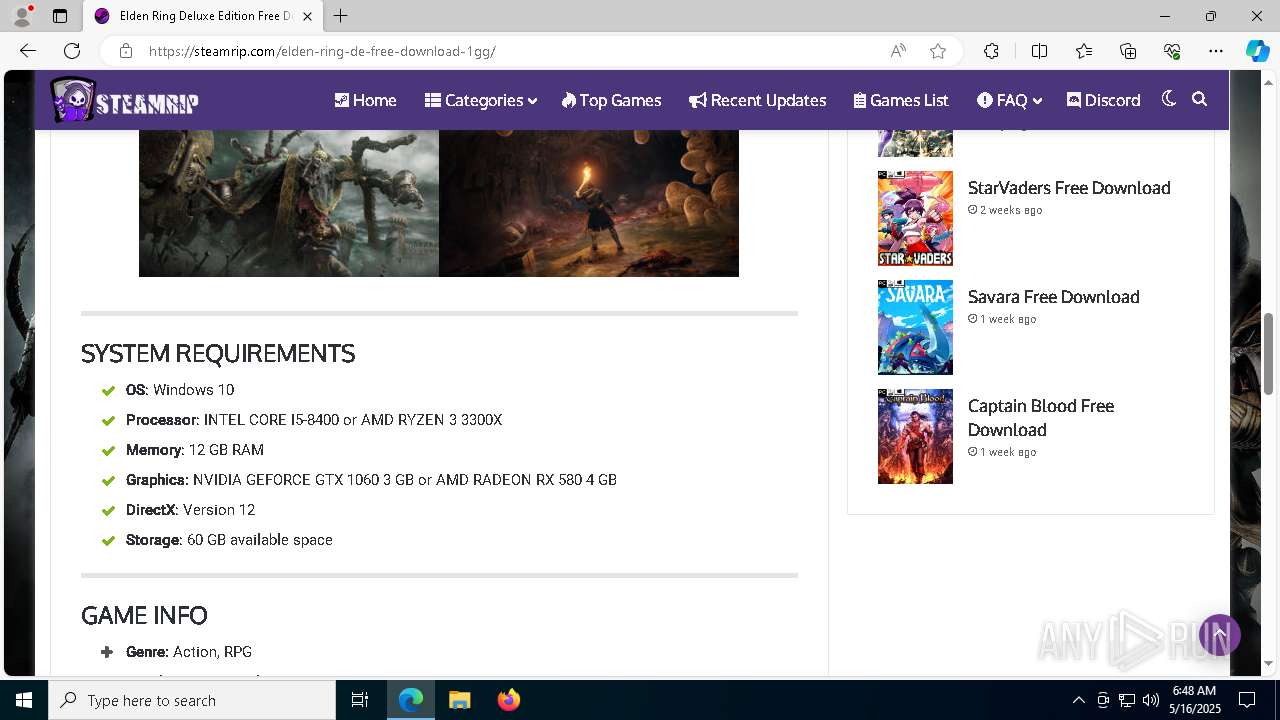Viewport: 1280px width, 720px height.
Task: Open Microsoft Edge on taskbar
Action: 411,700
